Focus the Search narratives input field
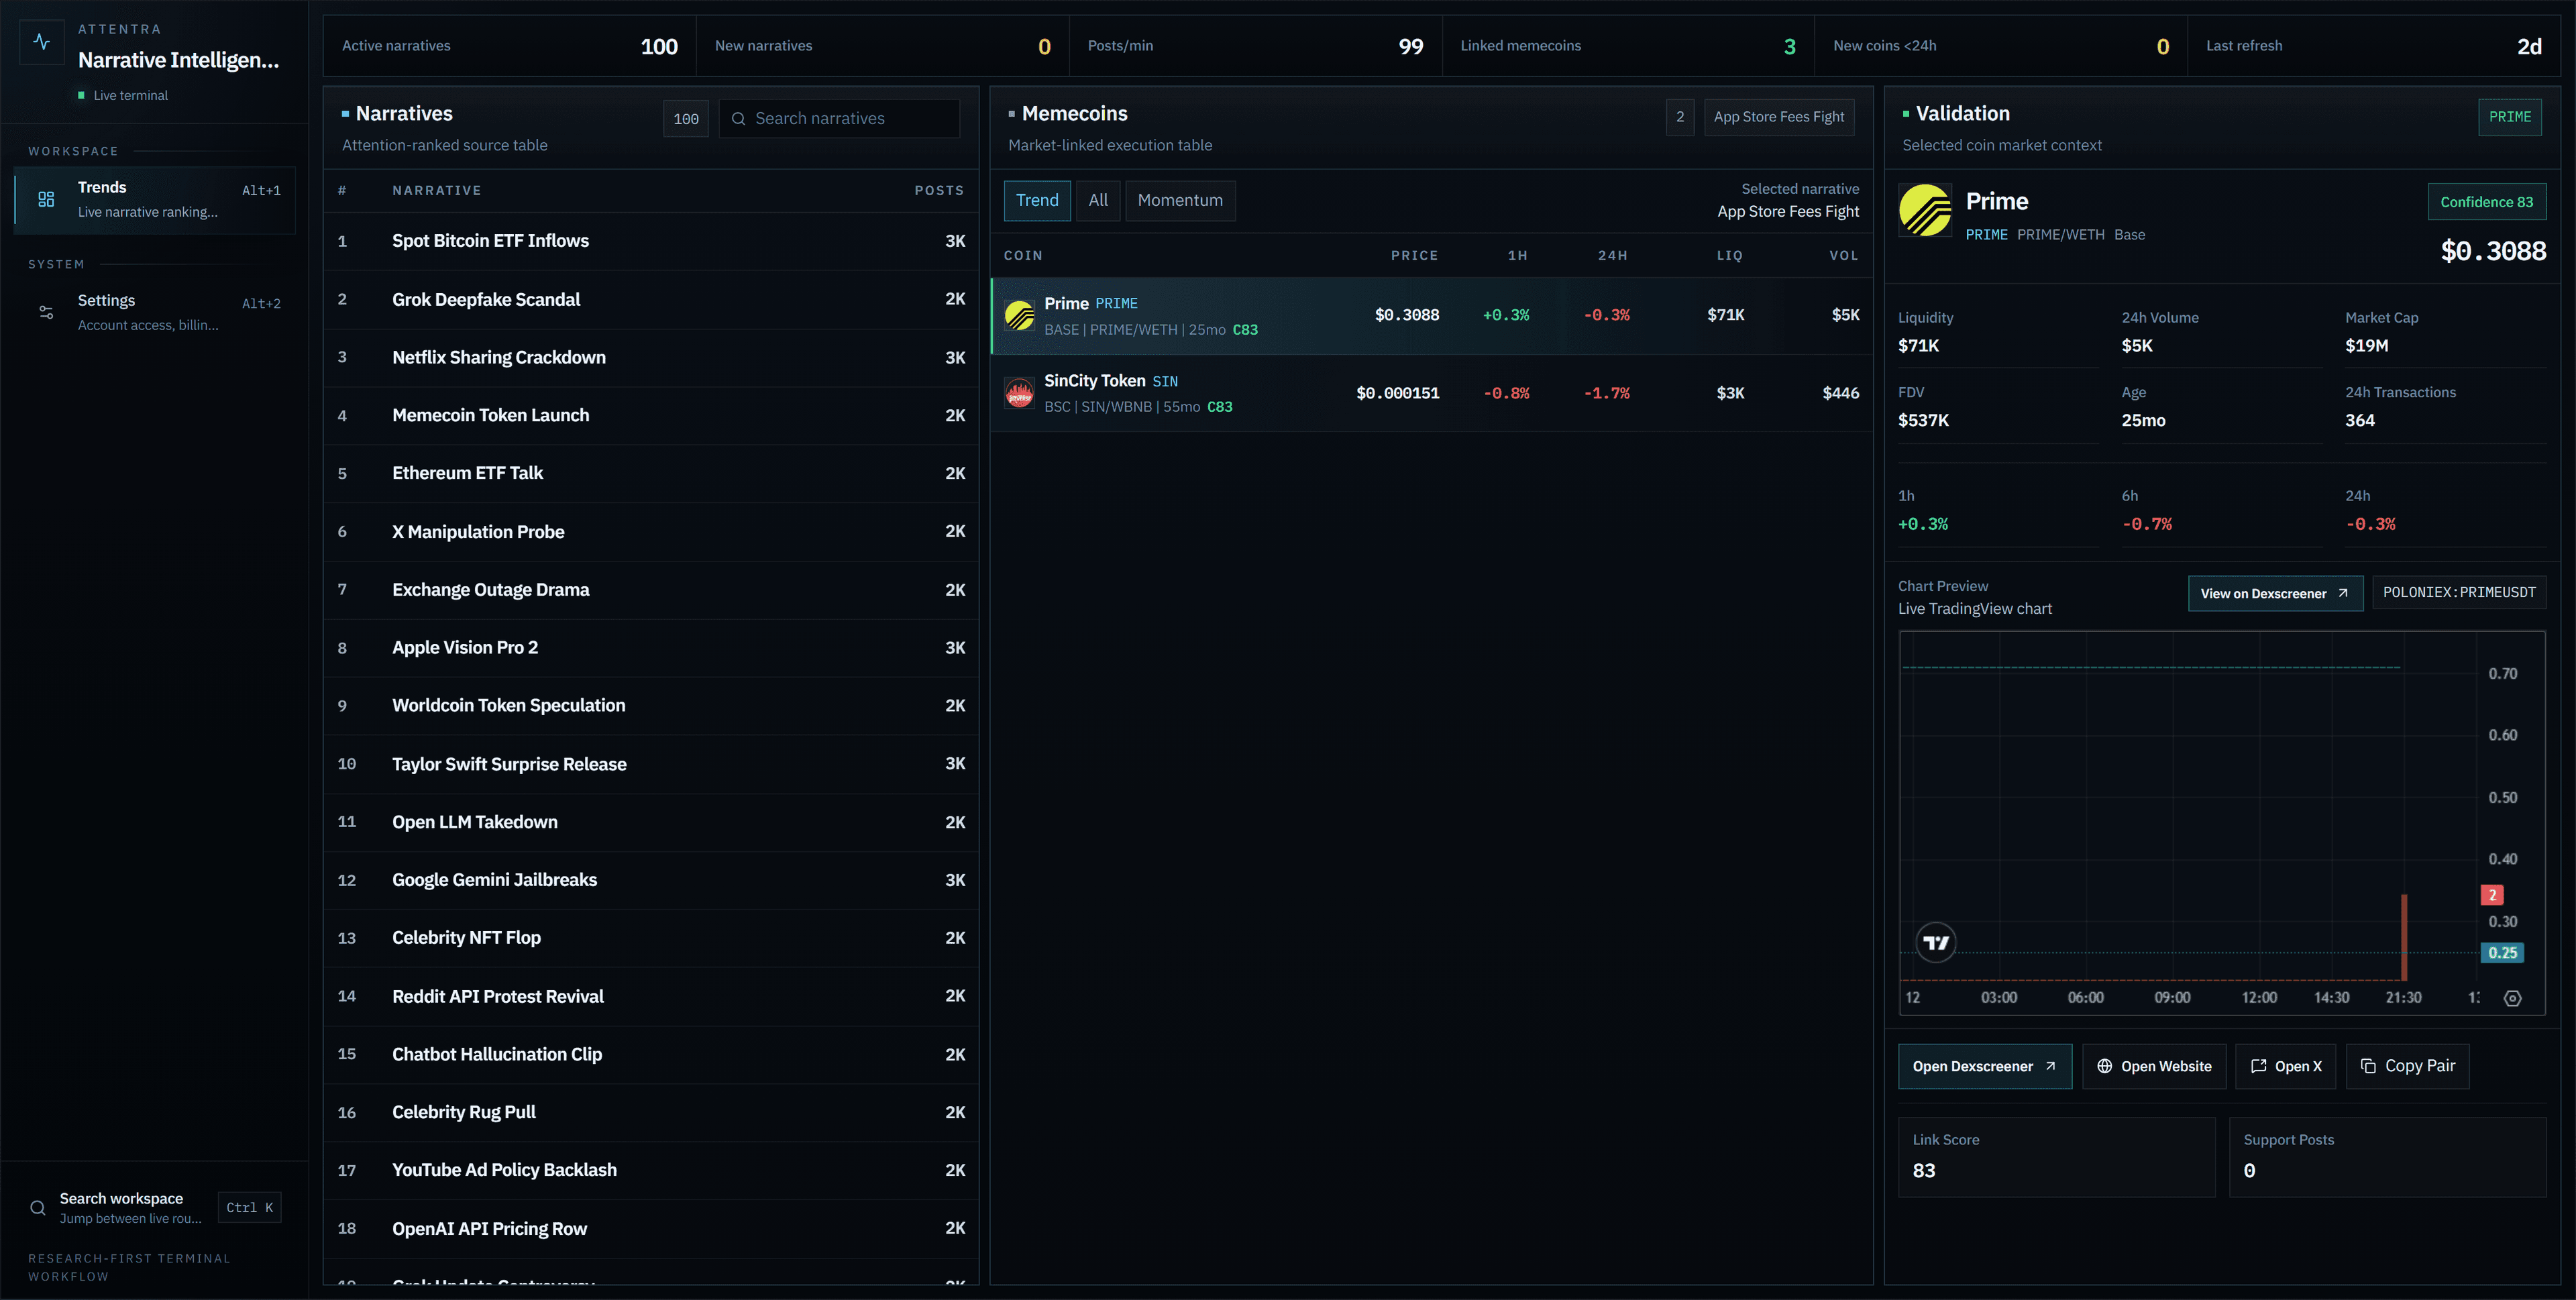 tap(839, 119)
